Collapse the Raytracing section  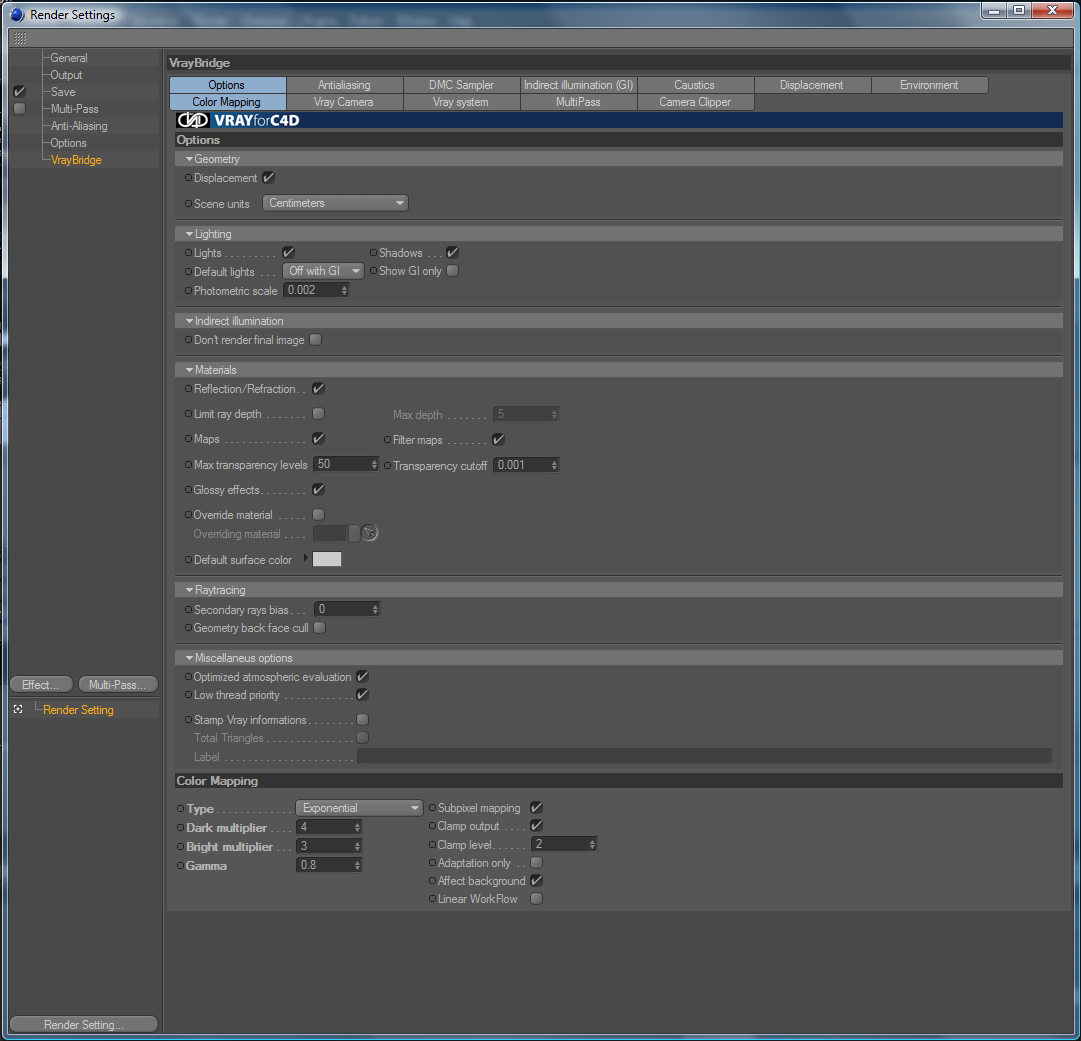click(x=190, y=590)
